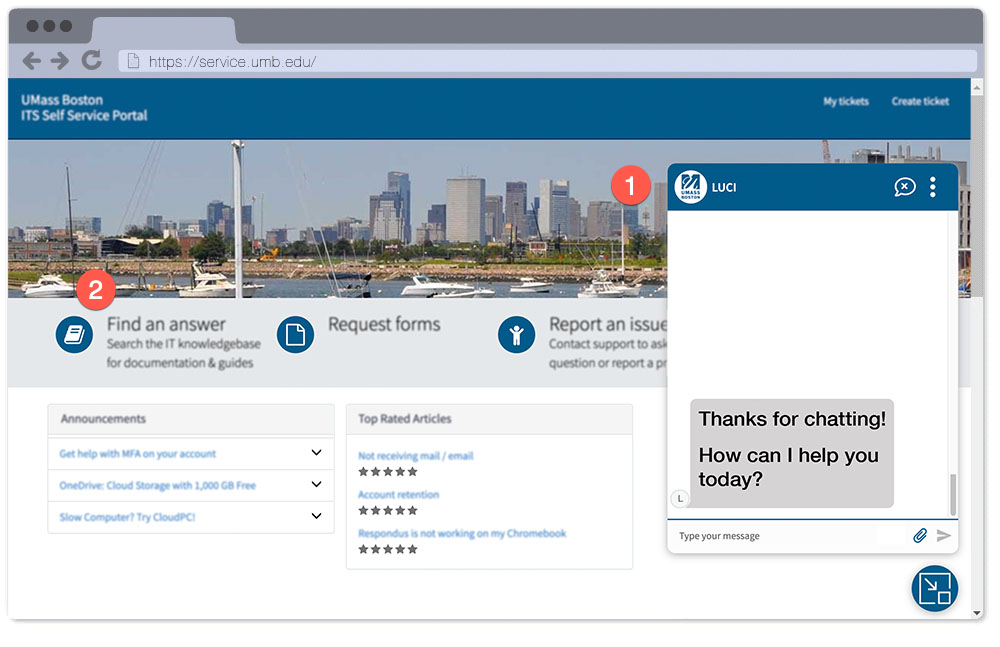Click the Request forms document icon
The image size is (1000, 647).
coord(296,335)
